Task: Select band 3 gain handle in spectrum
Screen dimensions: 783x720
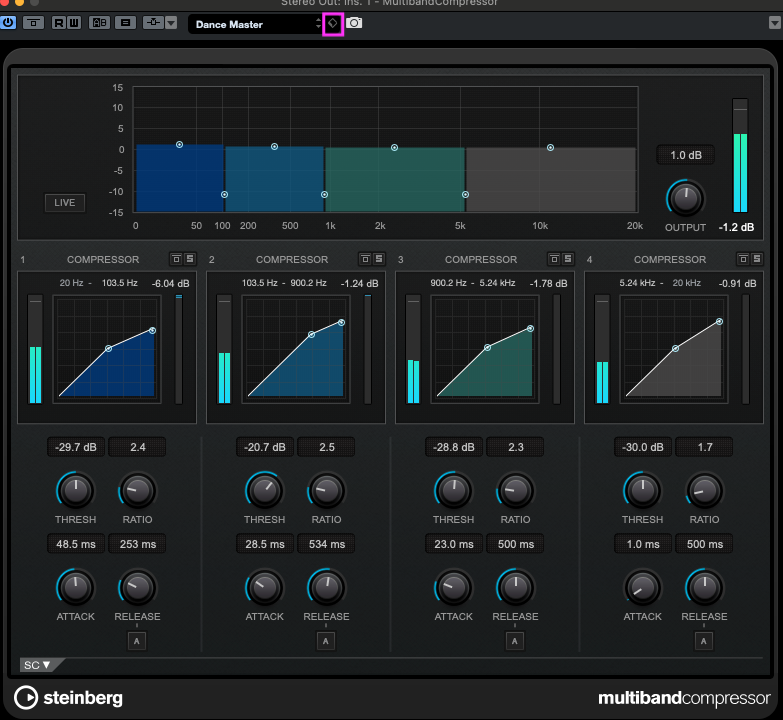Action: pyautogui.click(x=394, y=148)
